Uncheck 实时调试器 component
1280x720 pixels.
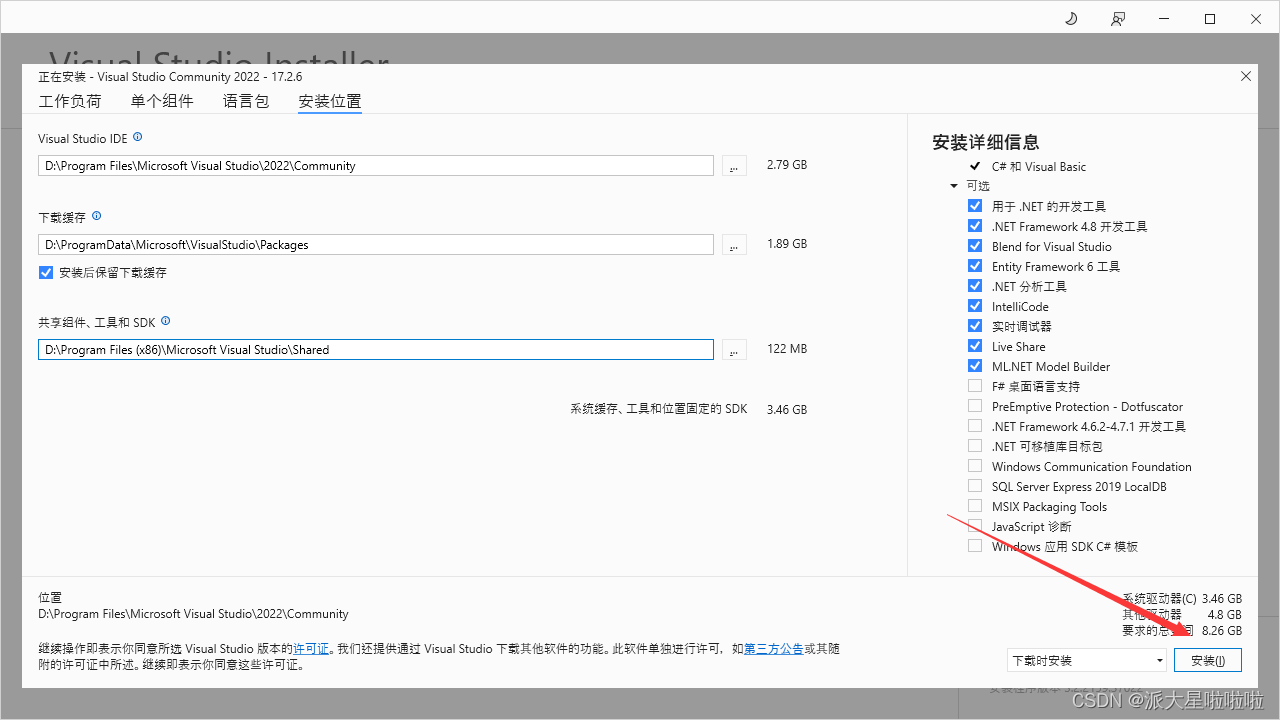click(975, 326)
